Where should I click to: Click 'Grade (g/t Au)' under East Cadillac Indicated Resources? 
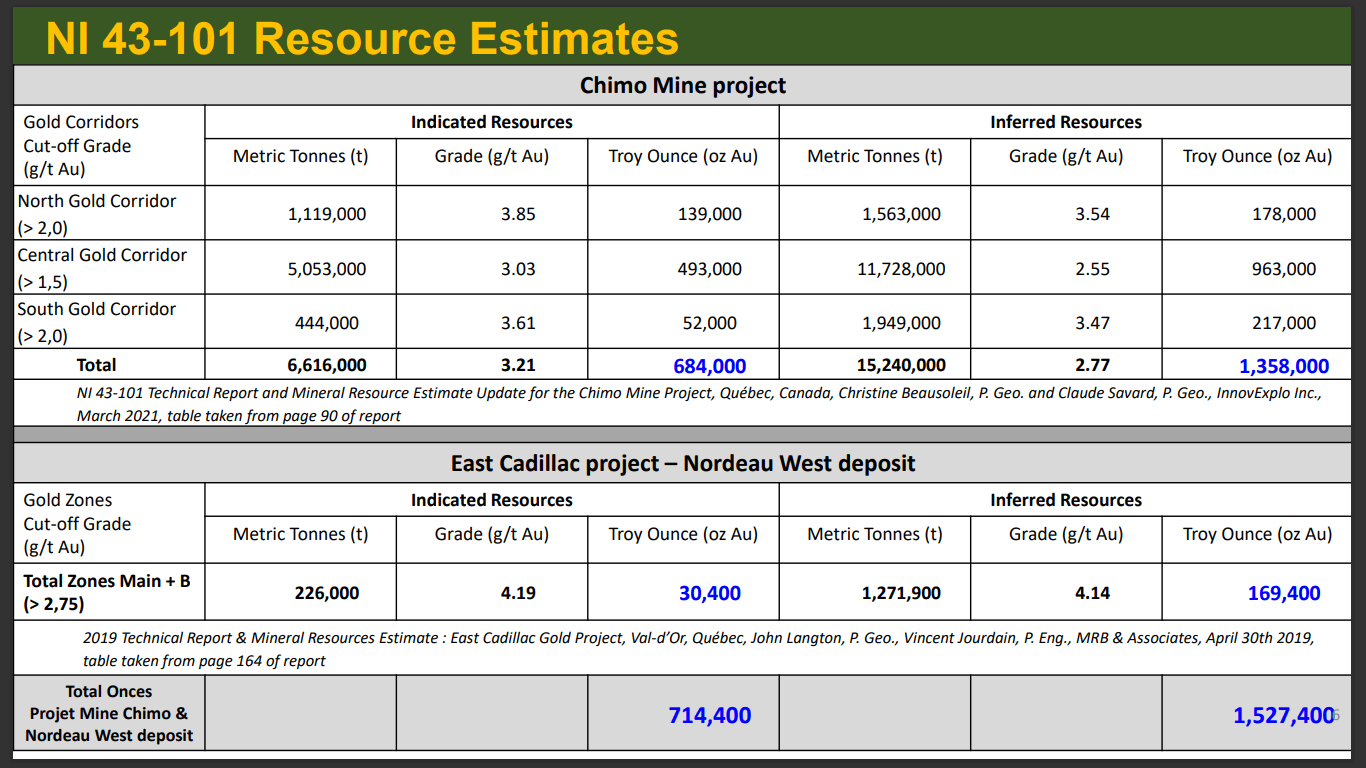tap(492, 534)
